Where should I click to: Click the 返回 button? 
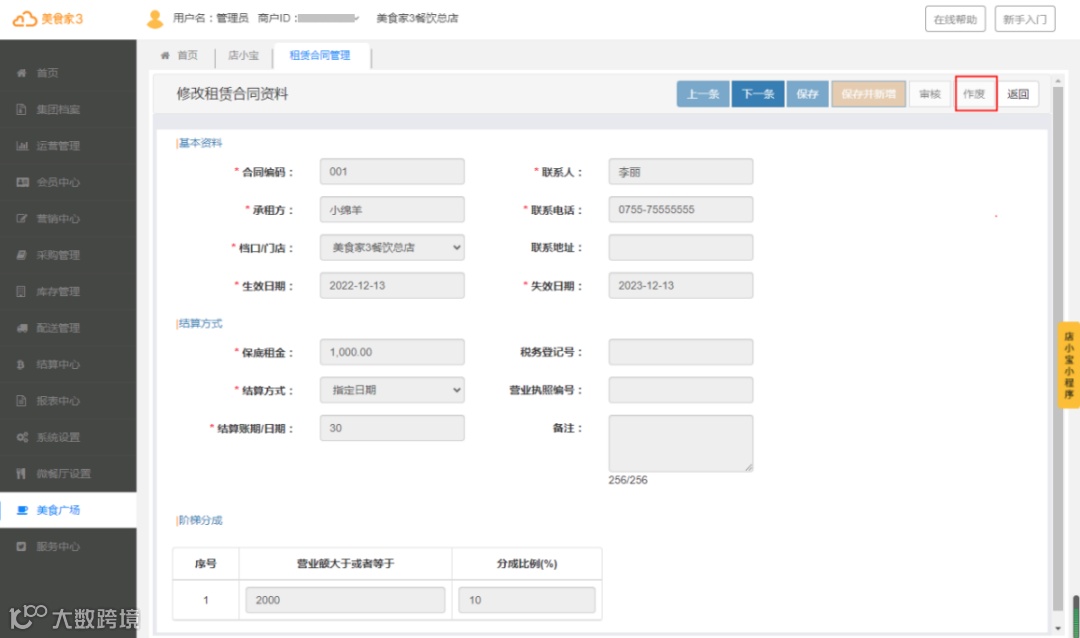click(1018, 94)
